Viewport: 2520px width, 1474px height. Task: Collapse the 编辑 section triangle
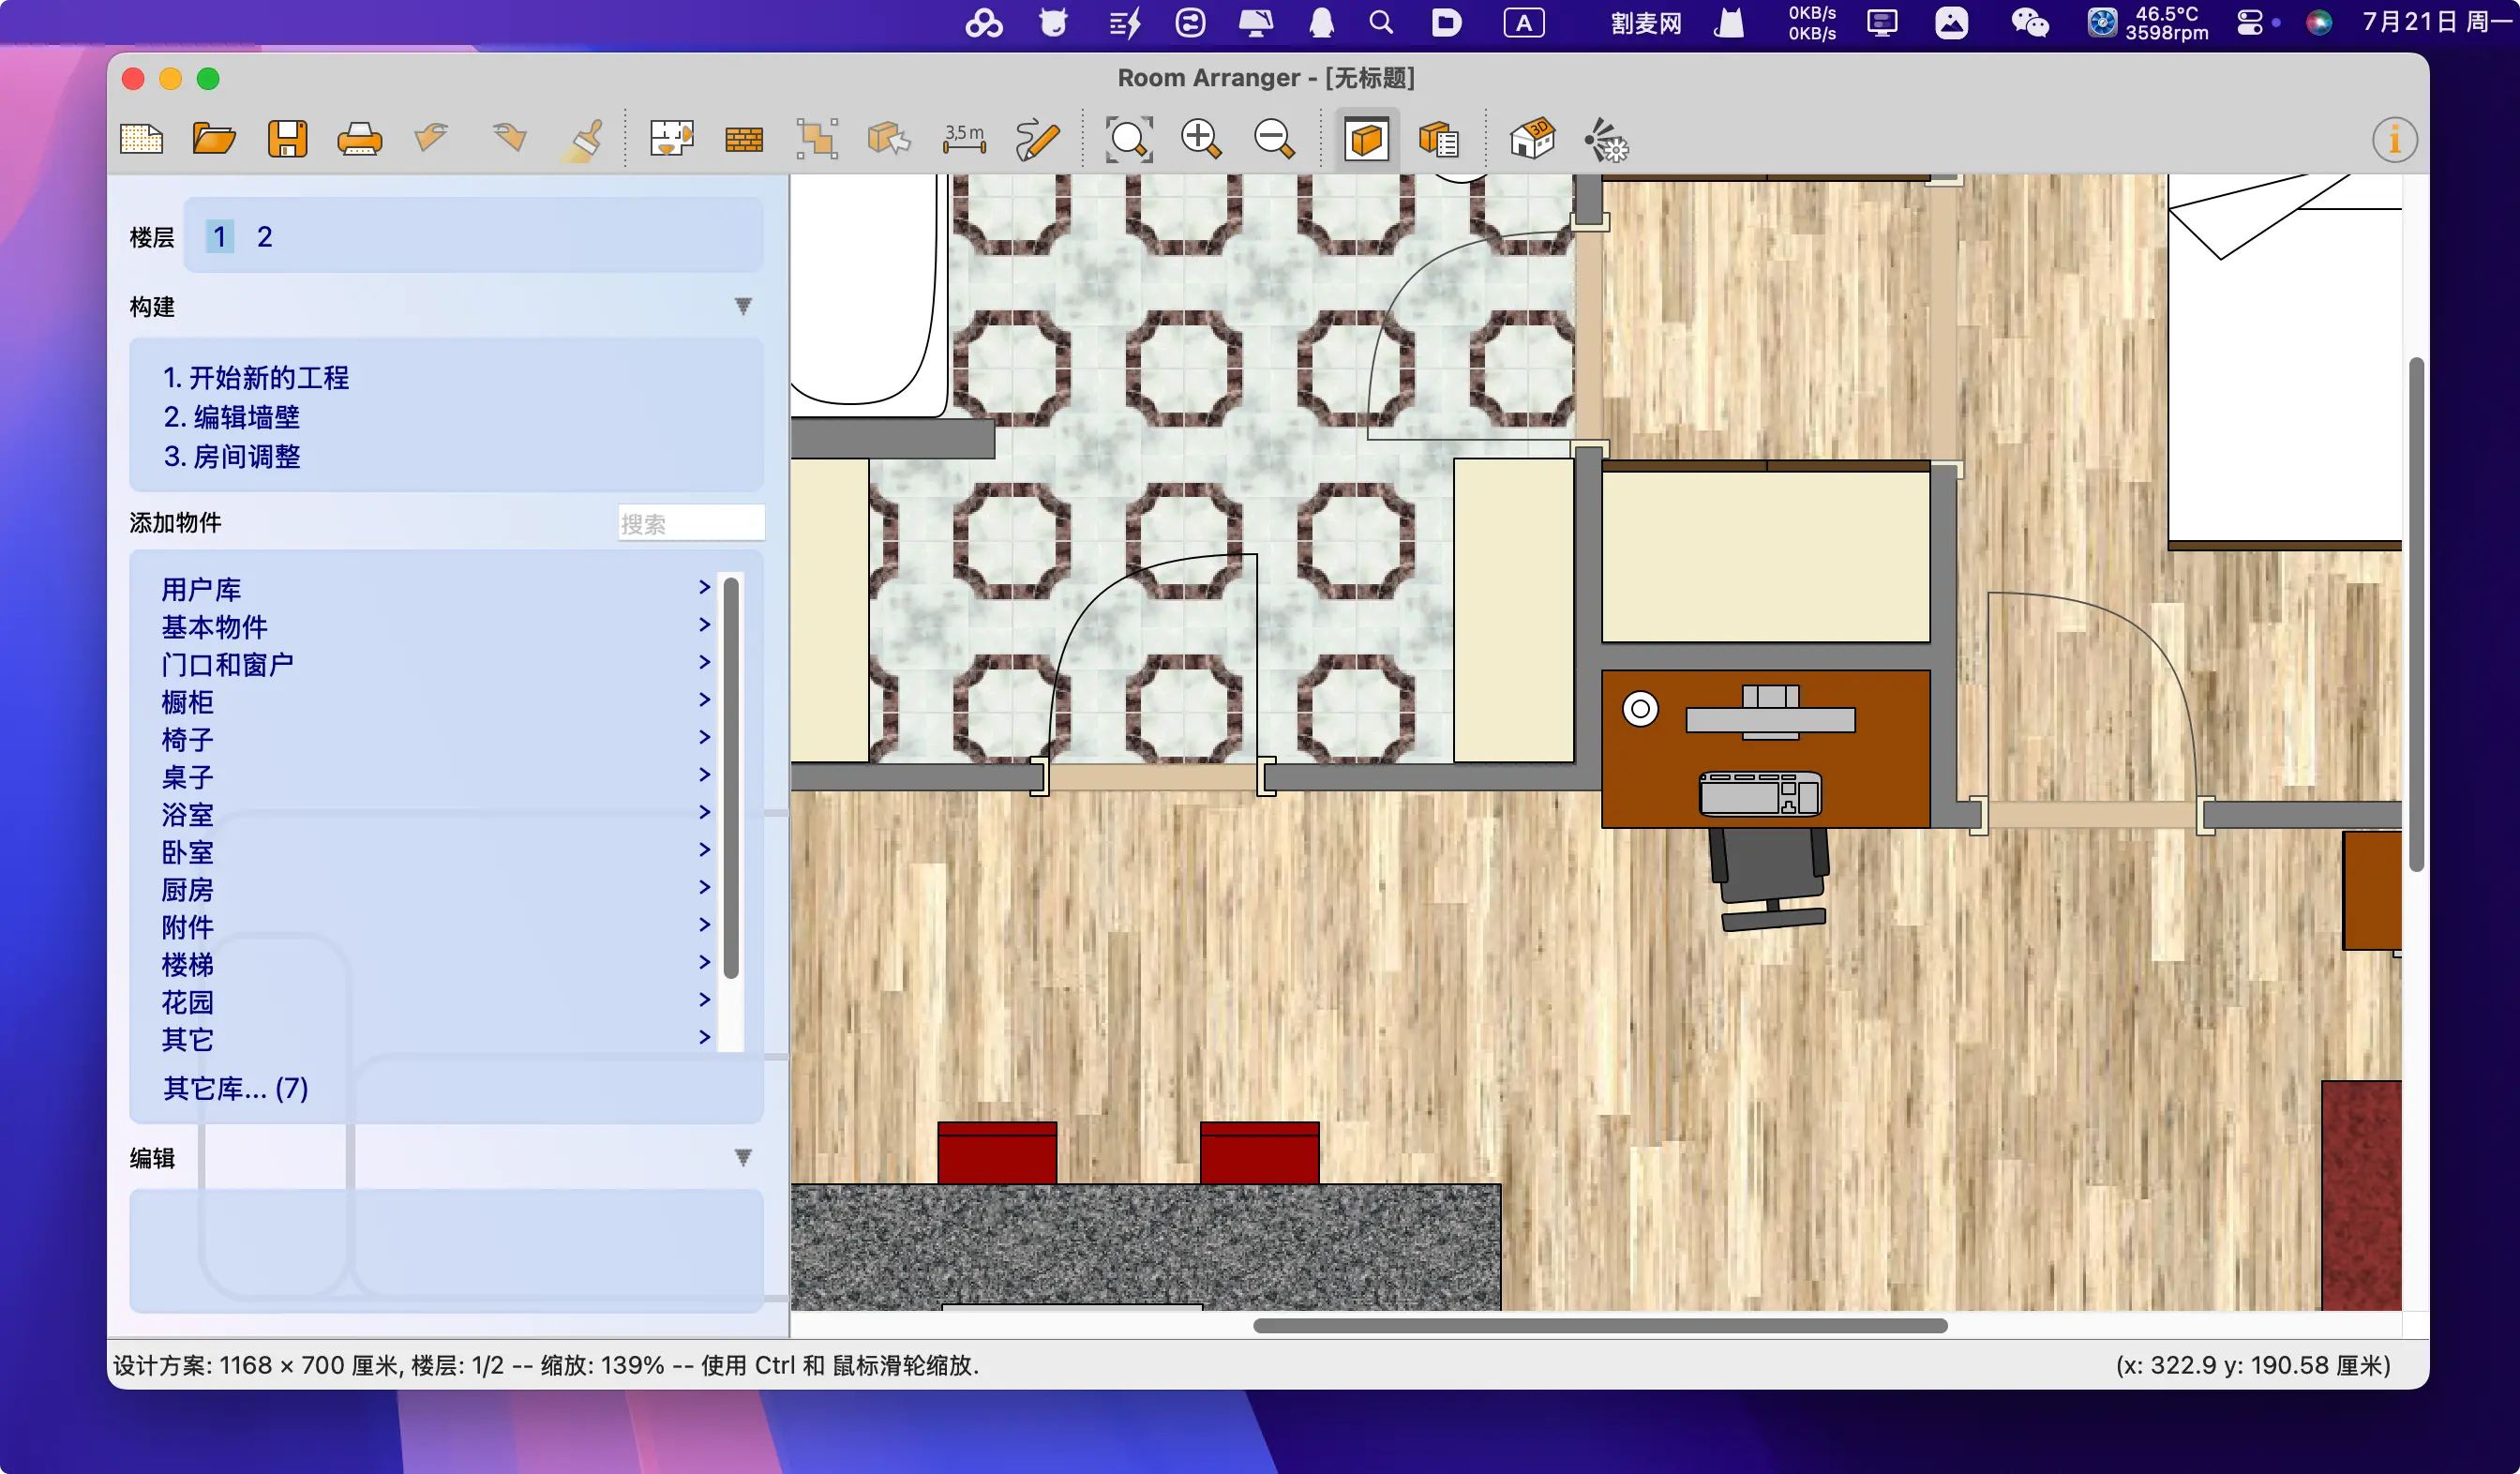[x=743, y=1157]
